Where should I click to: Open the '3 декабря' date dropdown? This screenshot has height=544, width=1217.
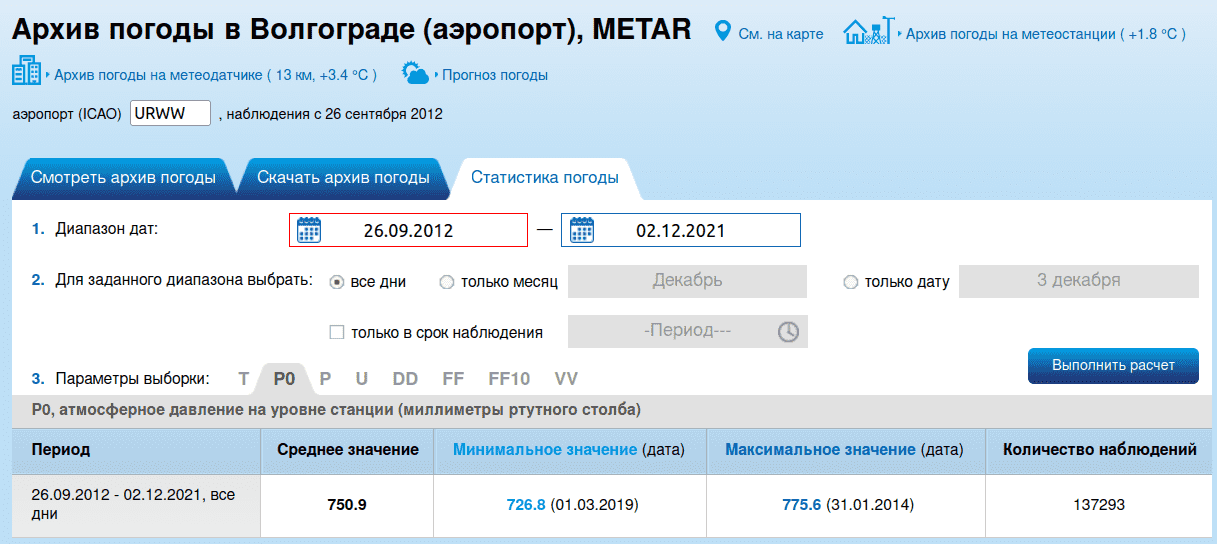(x=1078, y=281)
